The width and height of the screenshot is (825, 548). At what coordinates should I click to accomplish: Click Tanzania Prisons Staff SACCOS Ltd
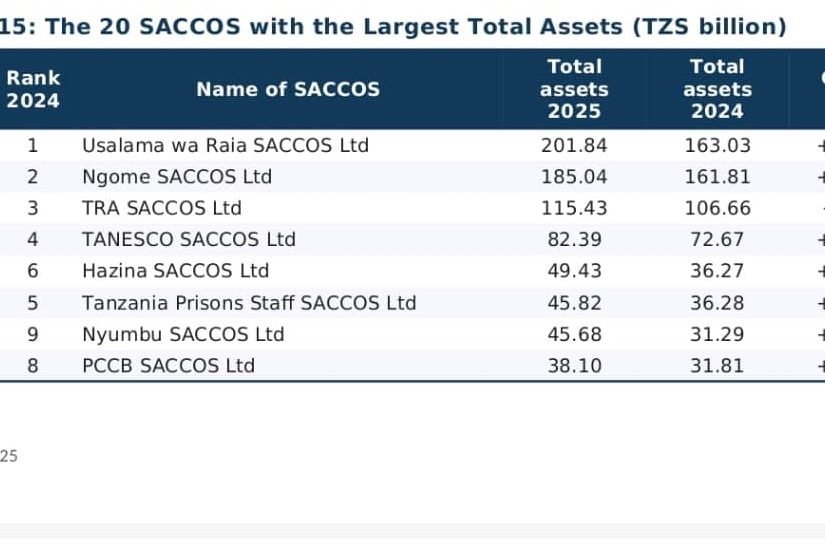[x=249, y=303]
